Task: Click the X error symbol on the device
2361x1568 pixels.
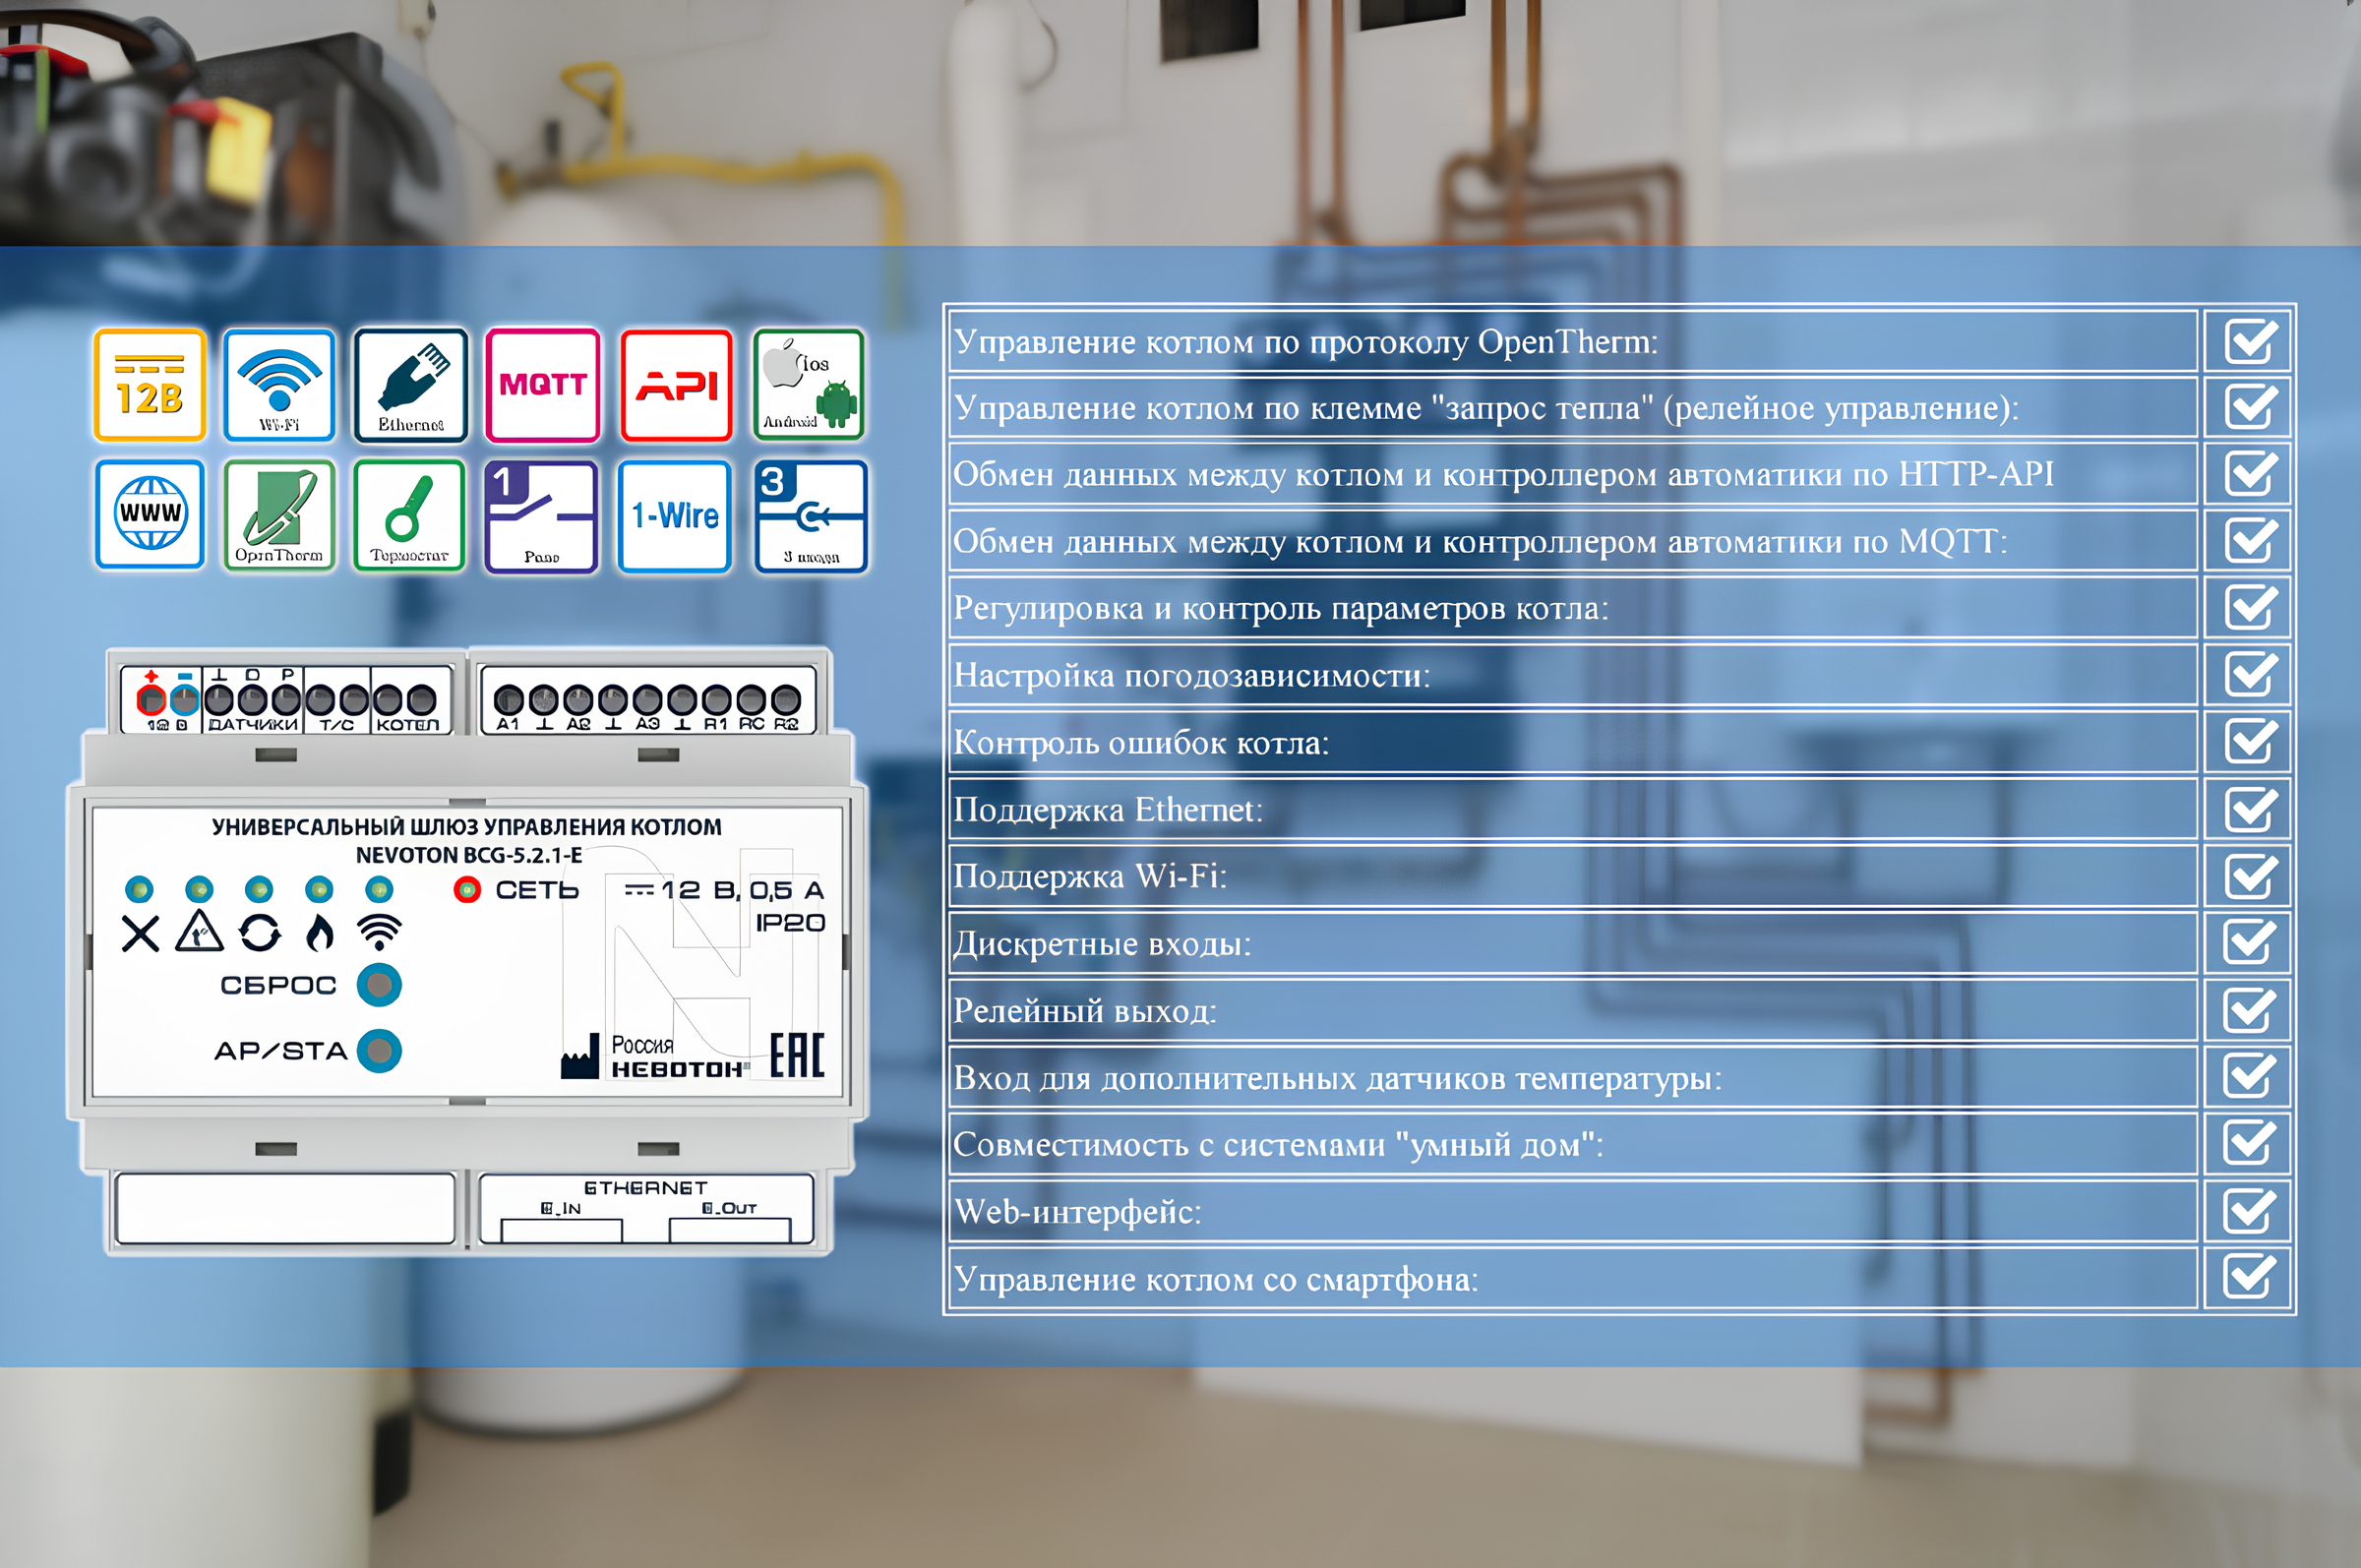Action: coord(140,934)
